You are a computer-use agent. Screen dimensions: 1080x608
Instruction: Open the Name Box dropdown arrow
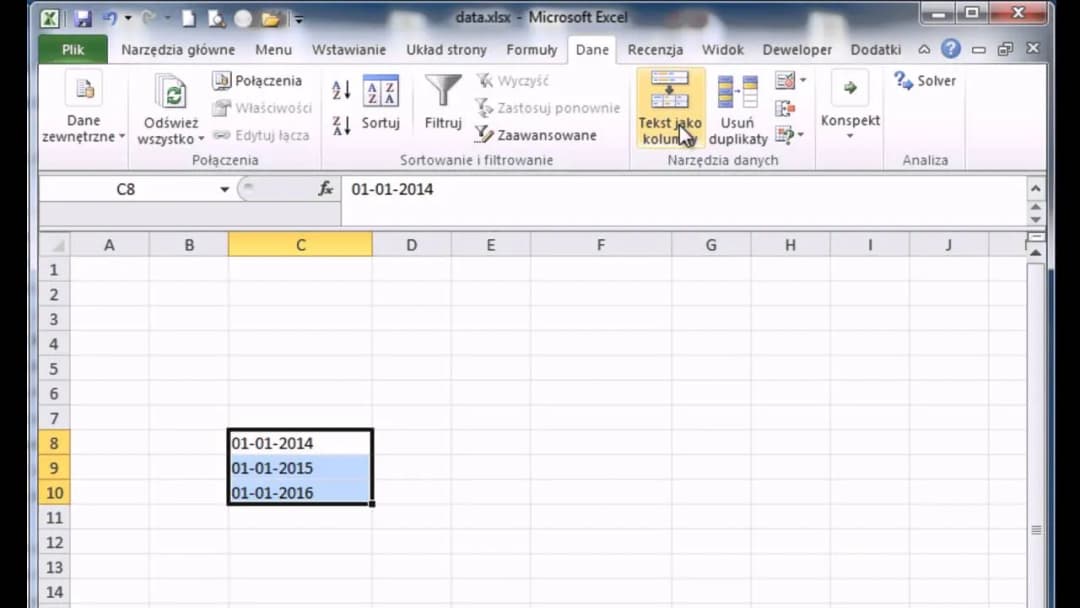225,189
